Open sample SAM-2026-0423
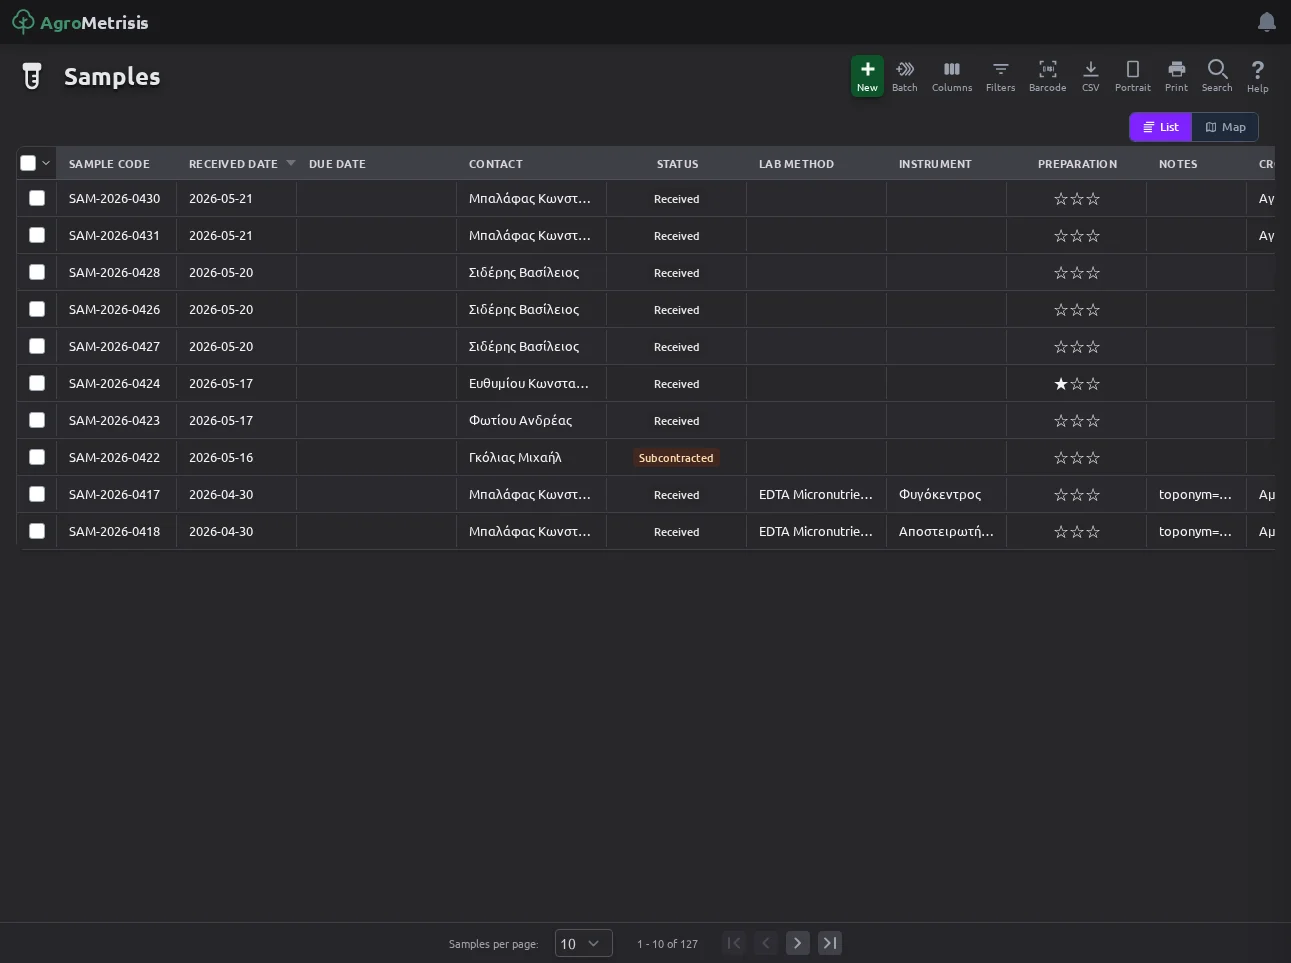 [114, 421]
